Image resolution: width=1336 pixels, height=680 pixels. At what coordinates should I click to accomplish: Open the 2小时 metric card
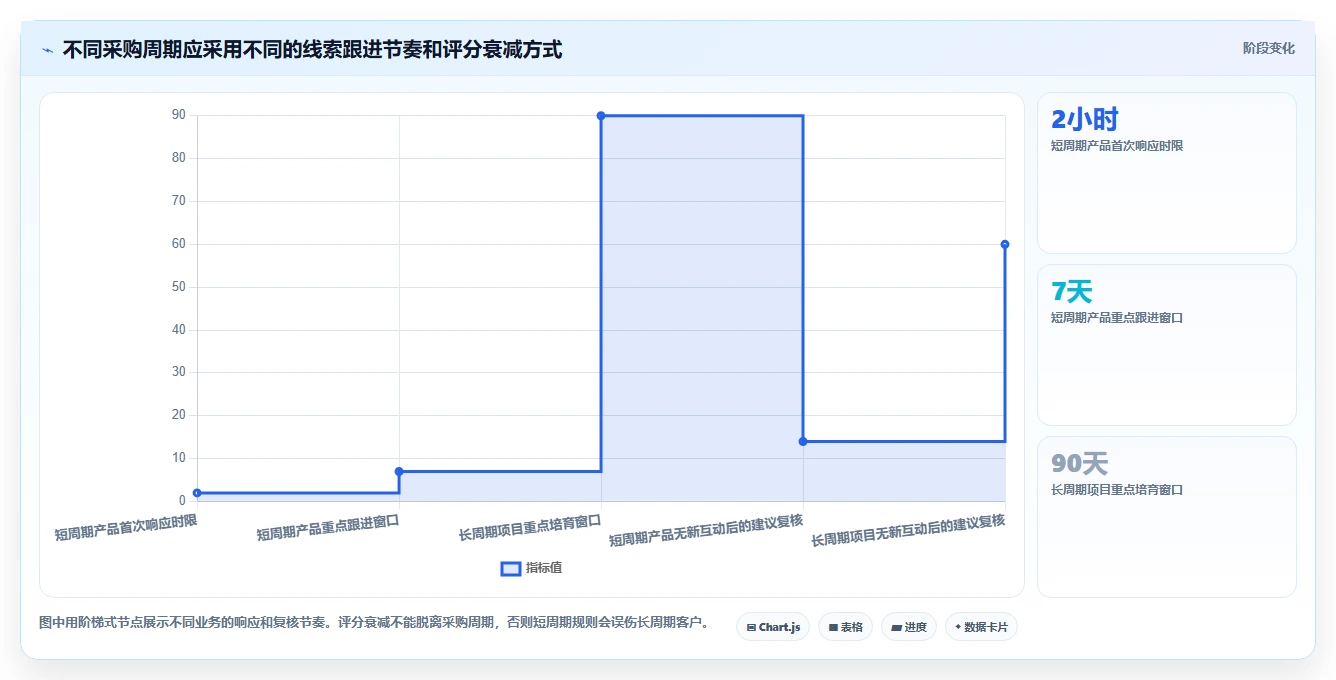tap(1167, 173)
